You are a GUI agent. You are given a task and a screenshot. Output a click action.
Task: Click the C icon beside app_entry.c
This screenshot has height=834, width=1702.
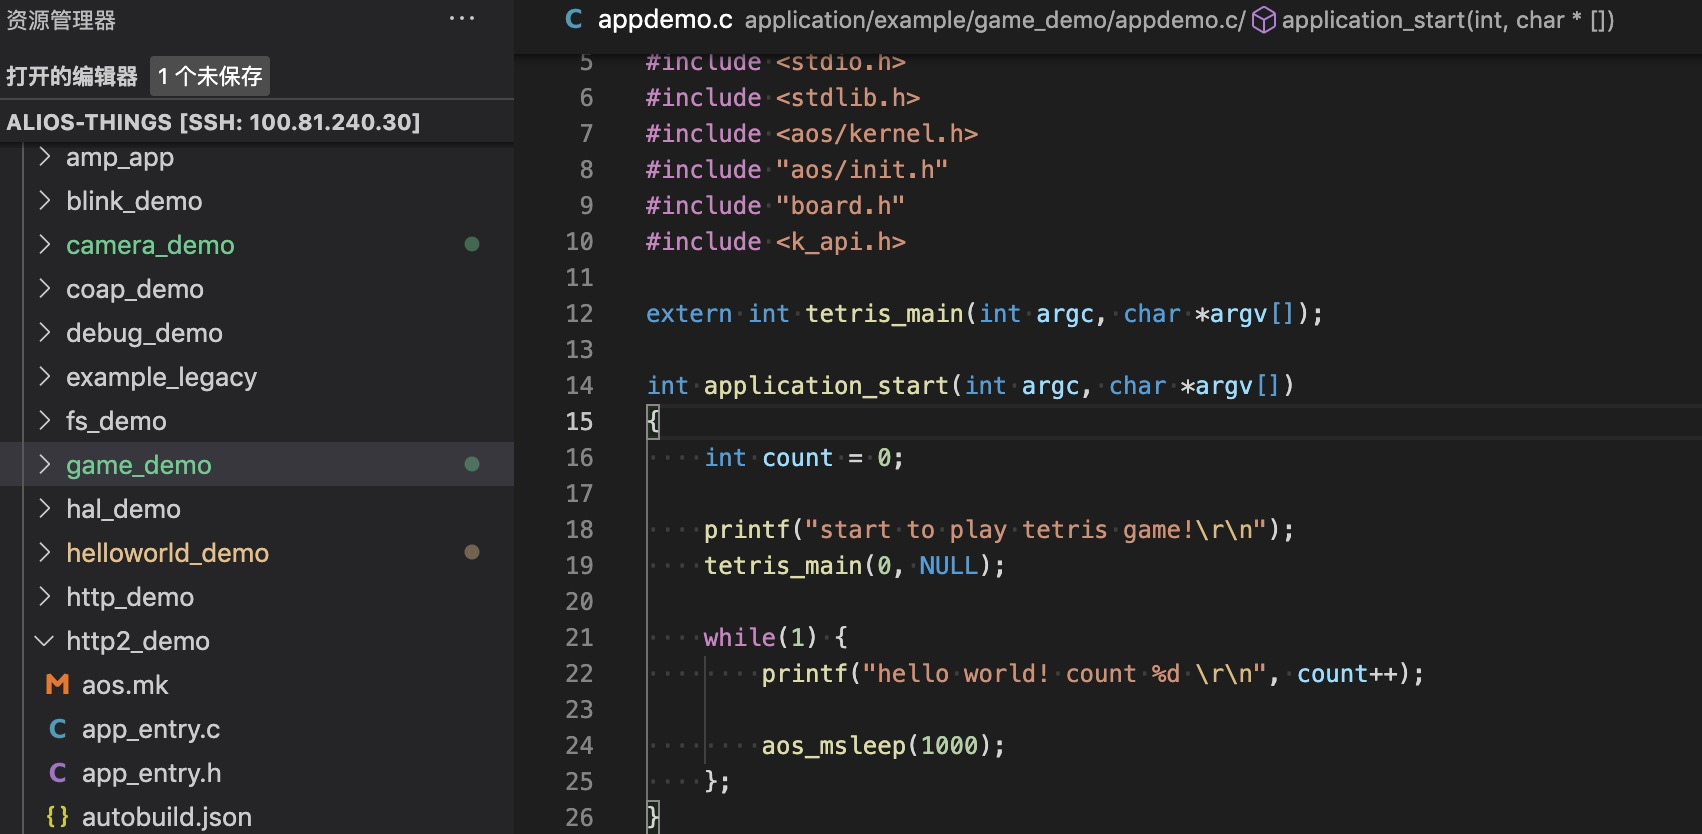[x=58, y=729]
